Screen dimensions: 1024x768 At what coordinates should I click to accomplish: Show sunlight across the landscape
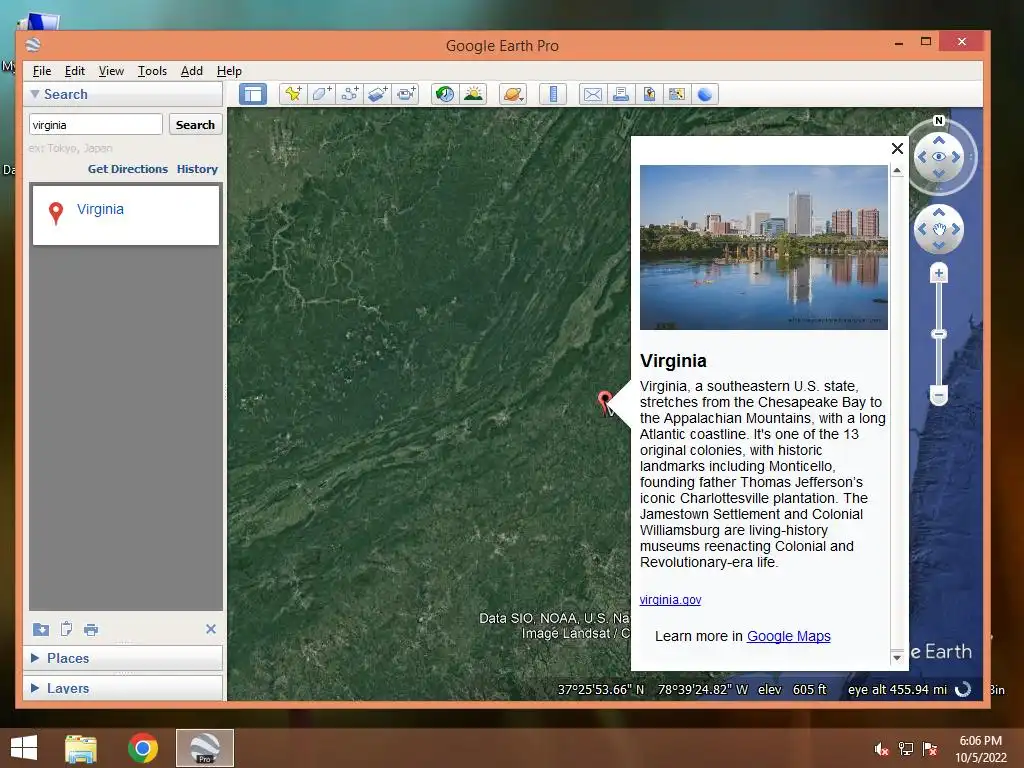coord(473,94)
